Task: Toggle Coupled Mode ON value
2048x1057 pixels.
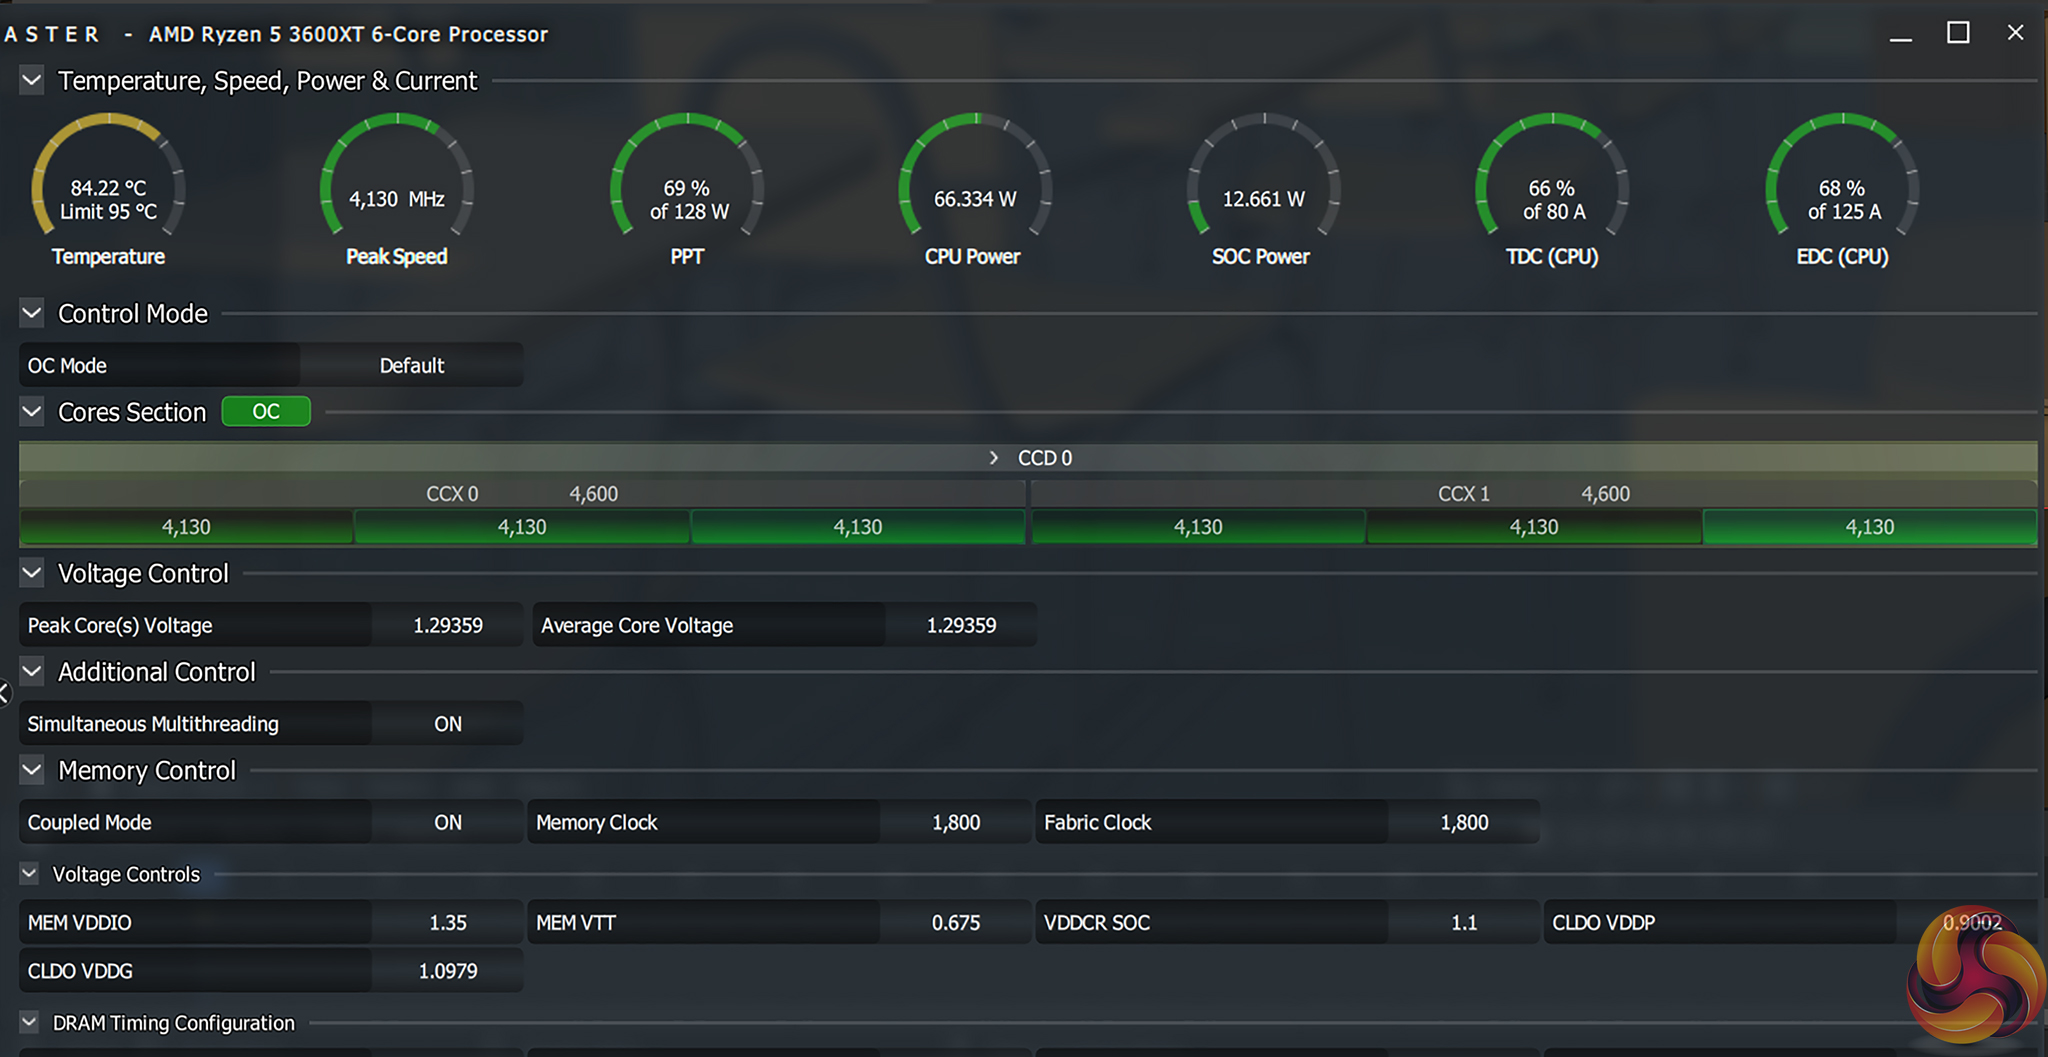Action: point(448,822)
